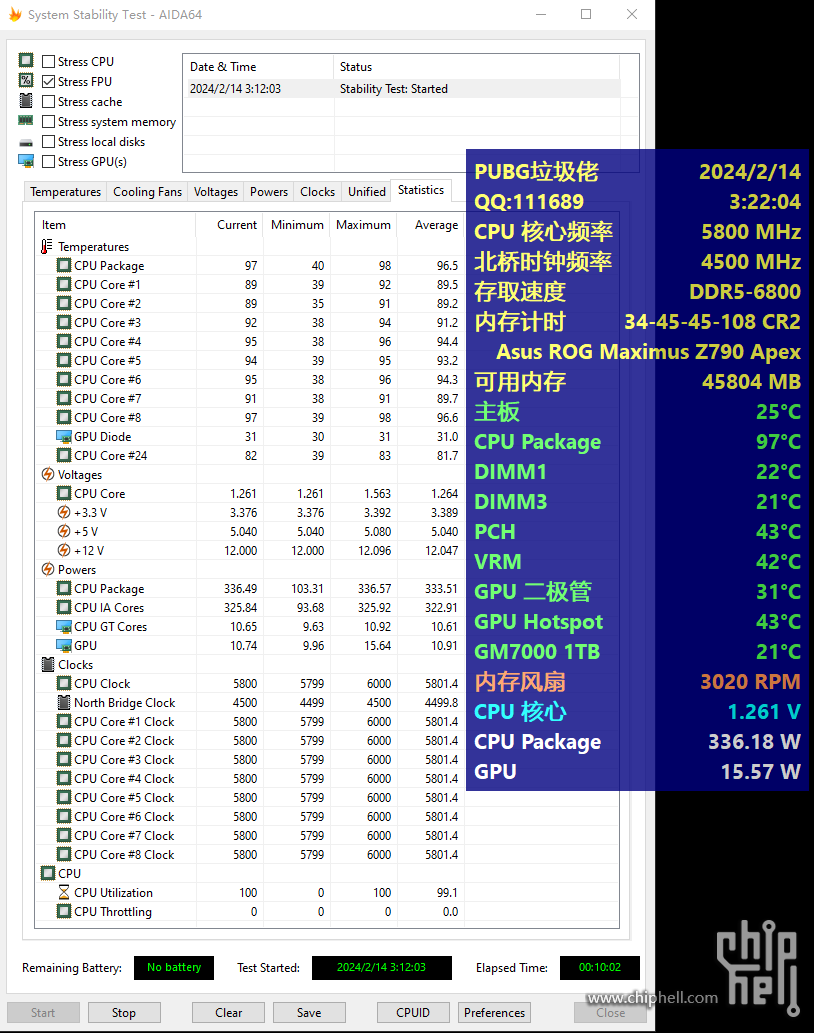Go to the Powers tab

point(269,192)
